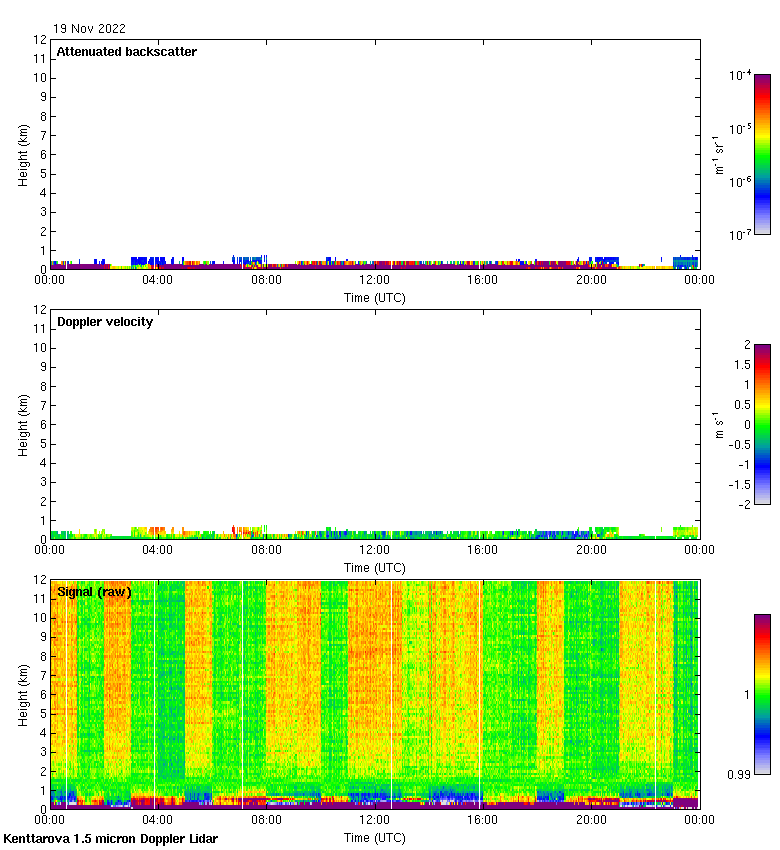Select the 19 Nov 2022 date label
780x850 pixels.
(x=90, y=29)
